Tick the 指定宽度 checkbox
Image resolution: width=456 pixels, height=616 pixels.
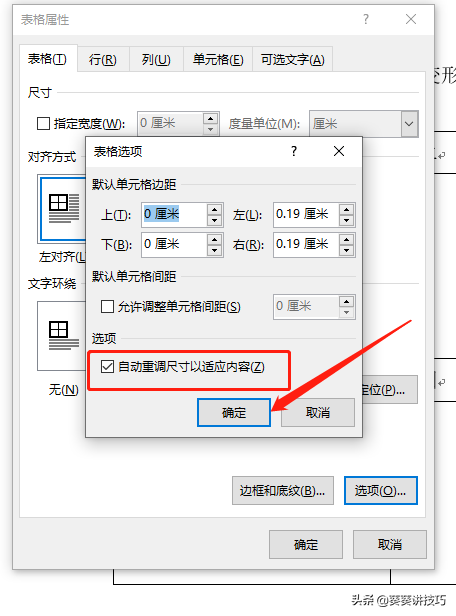(x=43, y=124)
